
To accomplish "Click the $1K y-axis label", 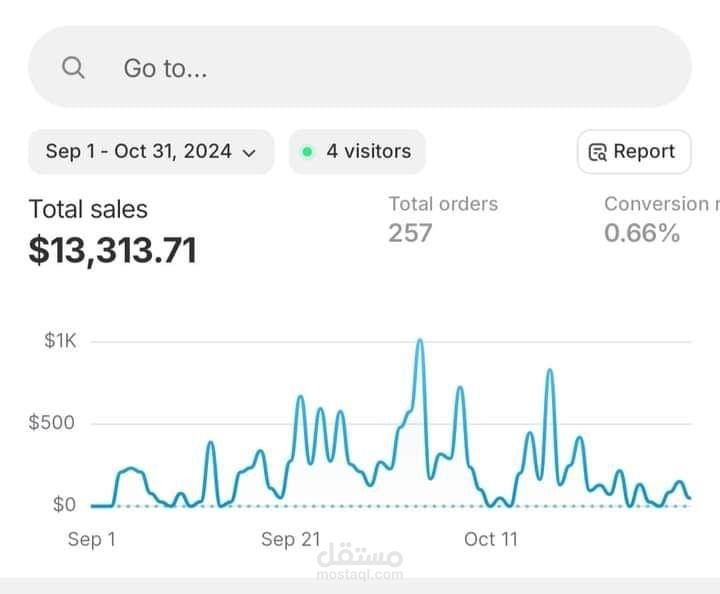I will (x=60, y=341).
